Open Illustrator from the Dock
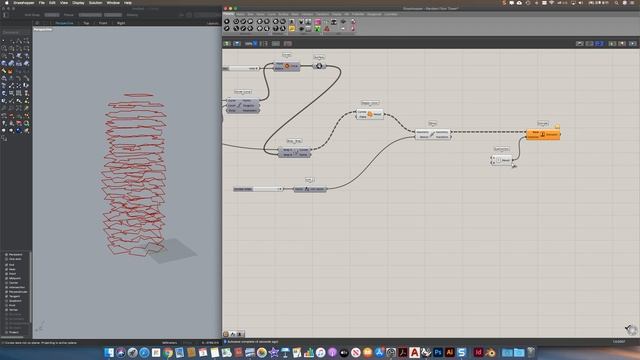The image size is (640, 360). [x=450, y=352]
